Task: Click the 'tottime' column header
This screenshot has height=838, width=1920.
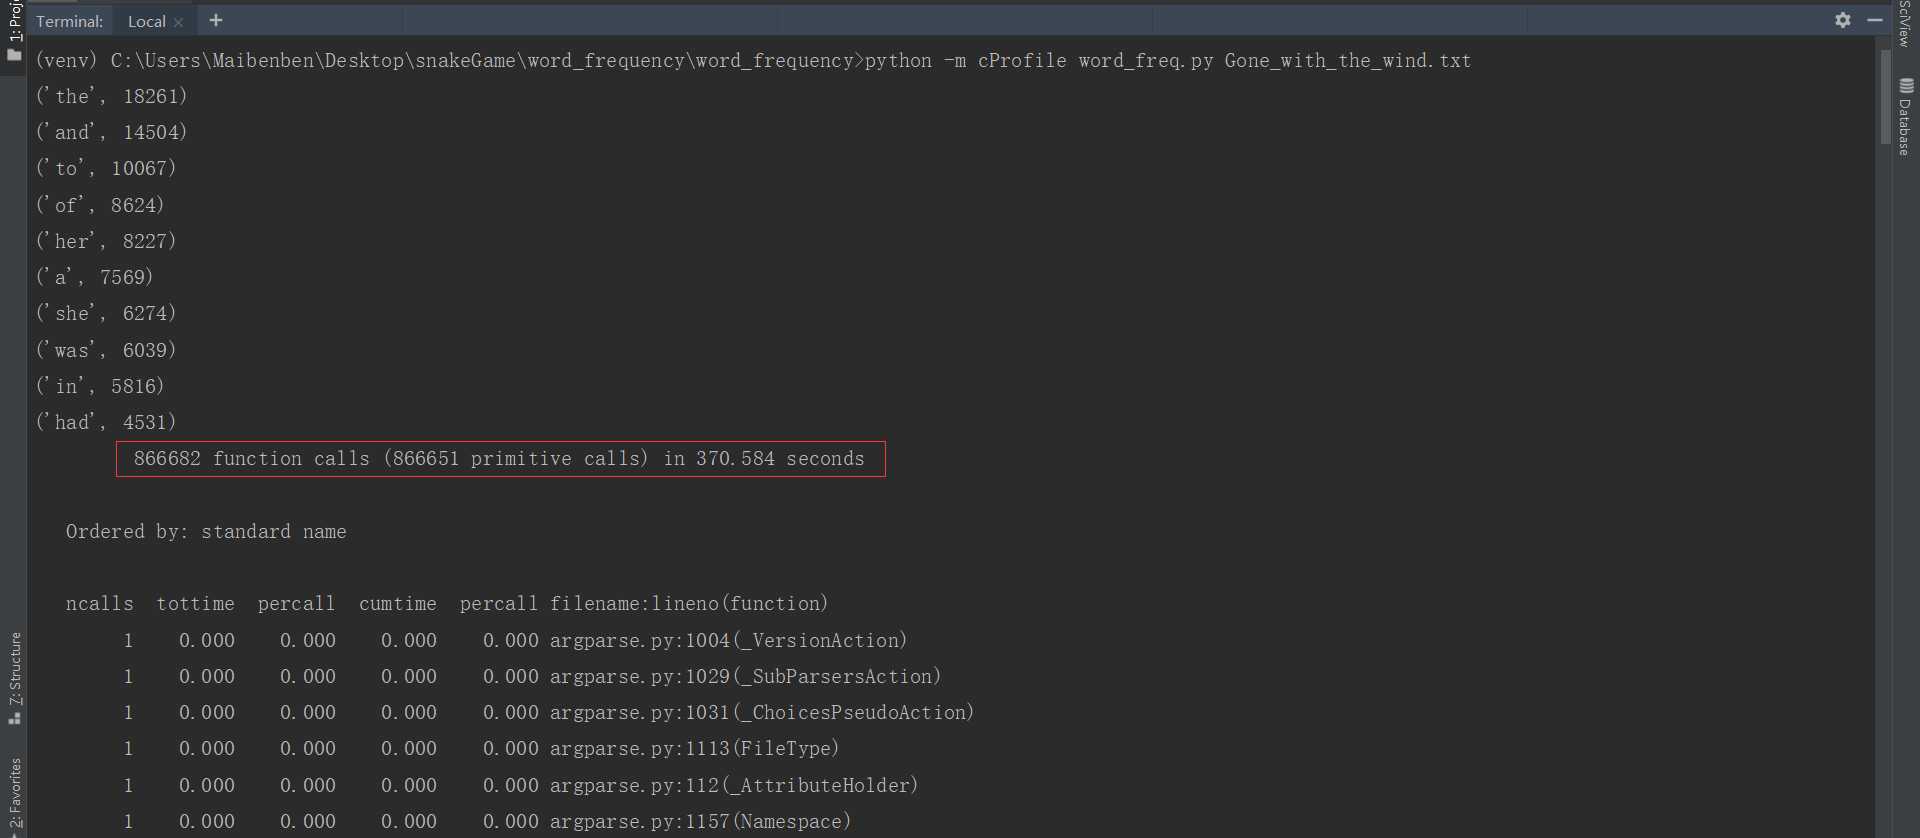Action: [x=195, y=604]
